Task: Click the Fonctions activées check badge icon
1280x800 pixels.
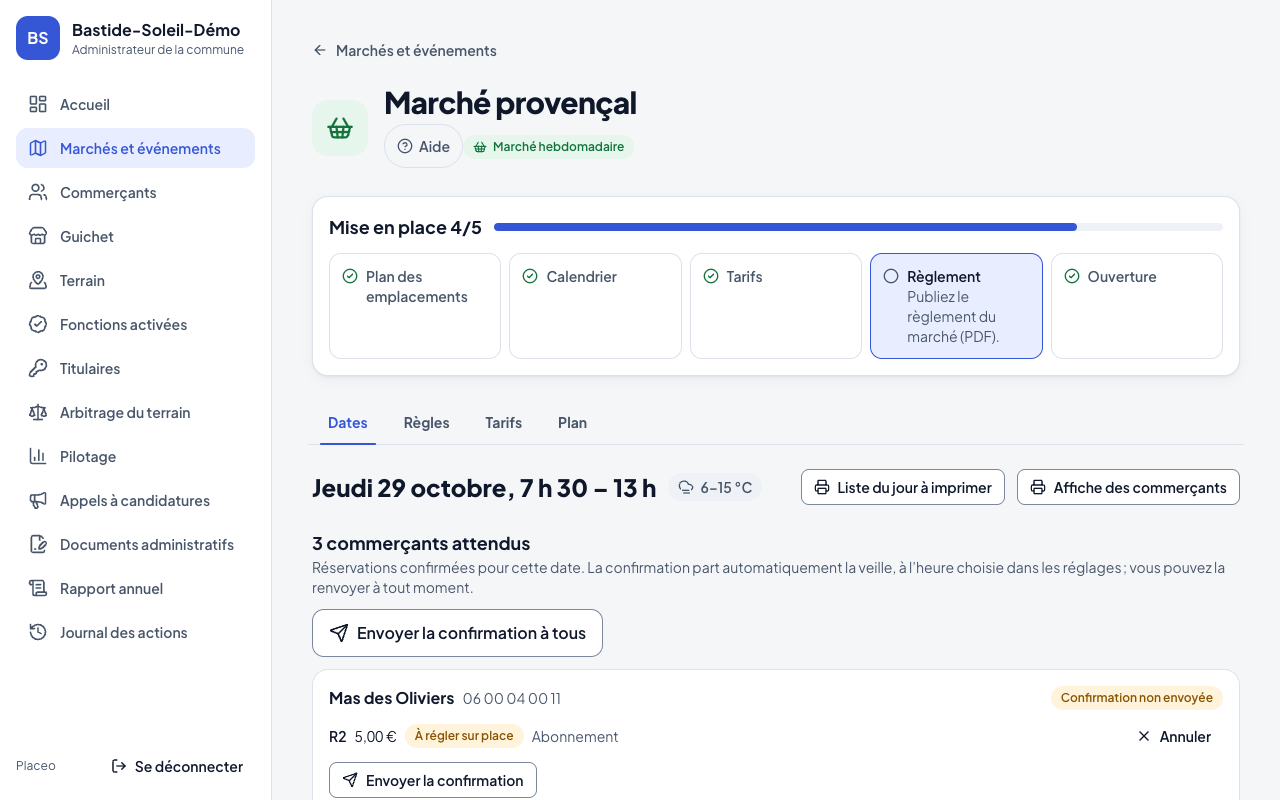Action: [x=38, y=324]
